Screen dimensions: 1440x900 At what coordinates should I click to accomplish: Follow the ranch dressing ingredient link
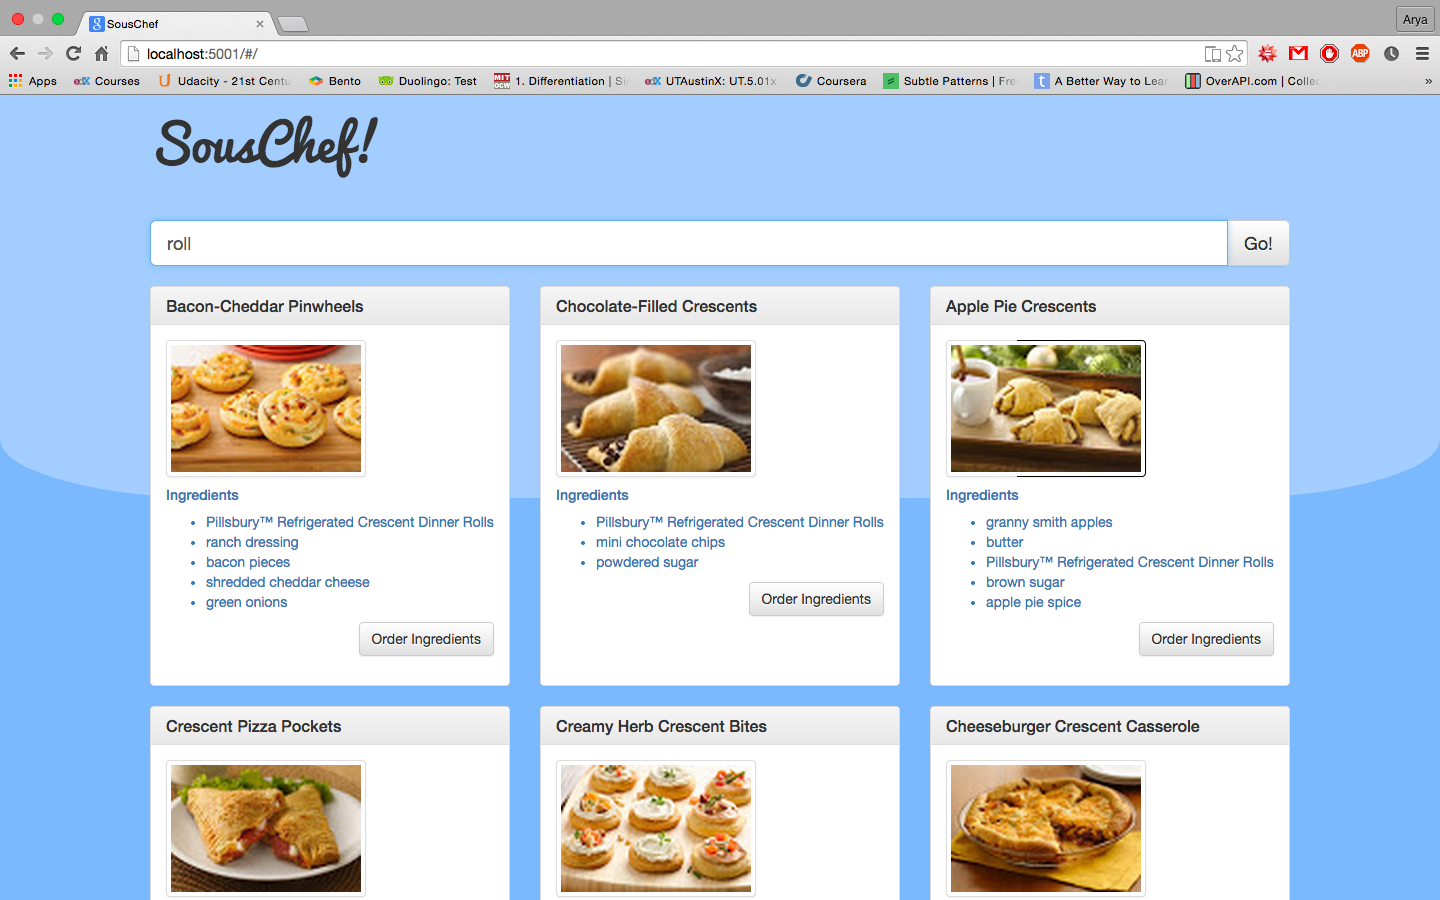pyautogui.click(x=252, y=542)
